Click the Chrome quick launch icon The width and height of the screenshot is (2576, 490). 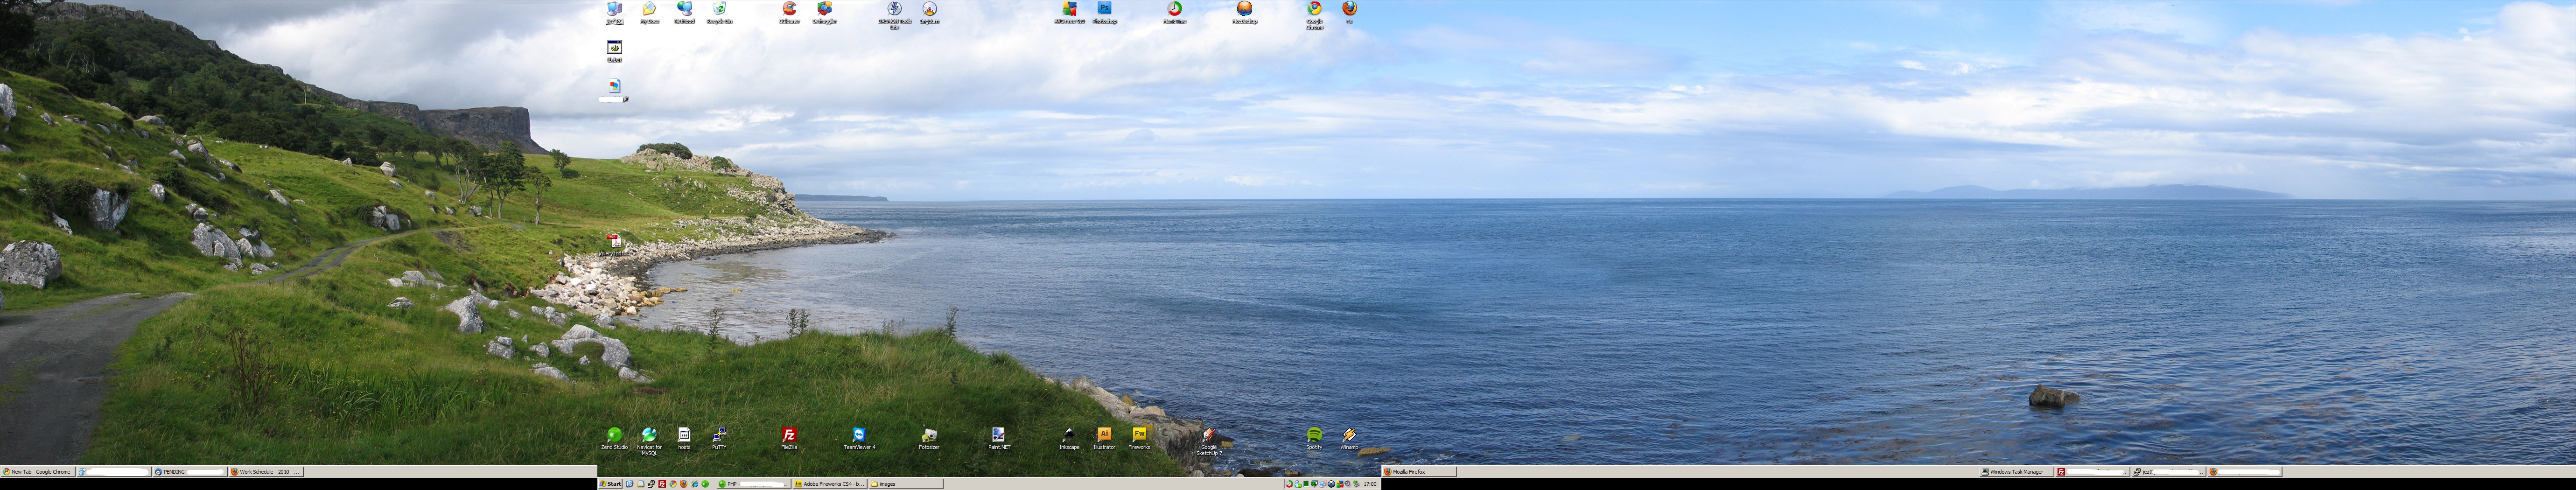[673, 484]
